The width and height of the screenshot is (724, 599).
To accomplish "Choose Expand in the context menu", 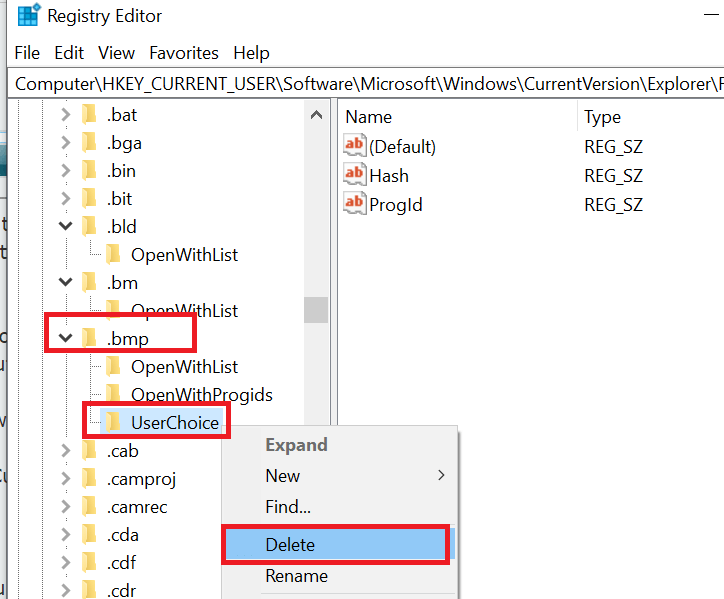I will (296, 445).
